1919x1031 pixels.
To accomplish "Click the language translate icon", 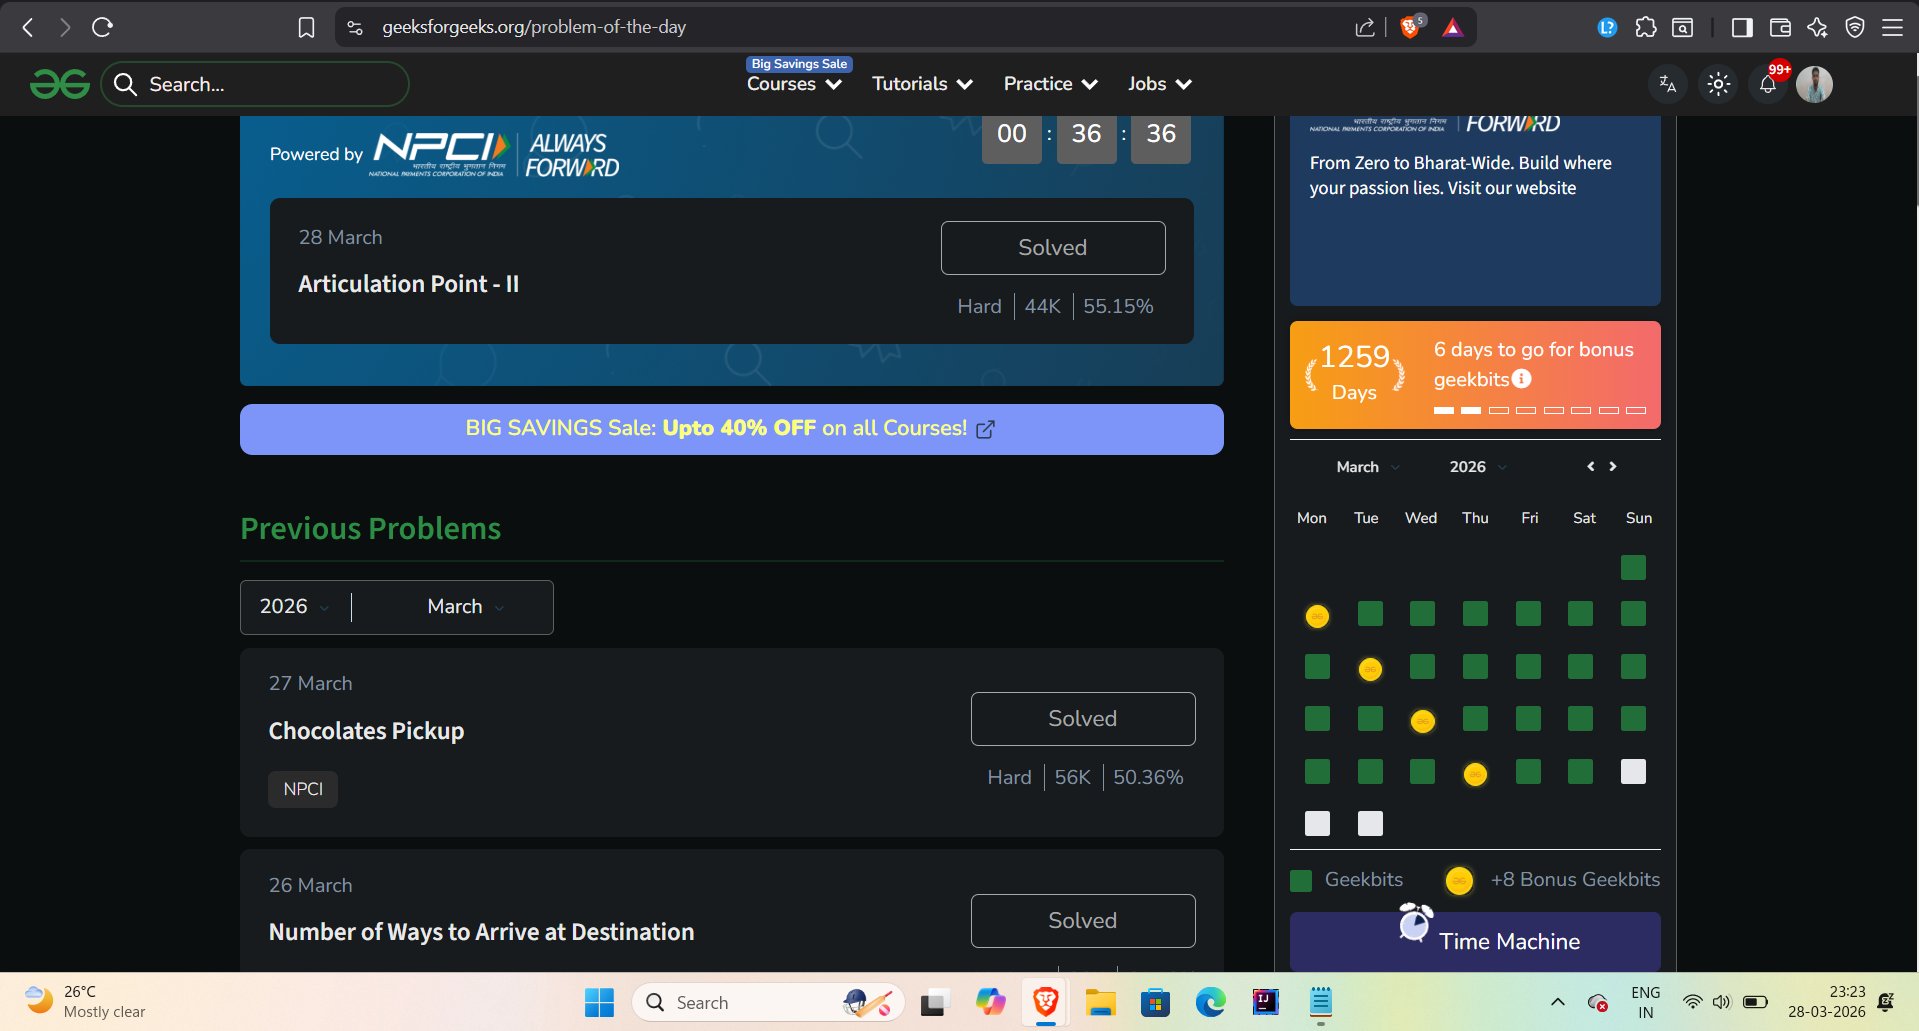I will [1667, 84].
